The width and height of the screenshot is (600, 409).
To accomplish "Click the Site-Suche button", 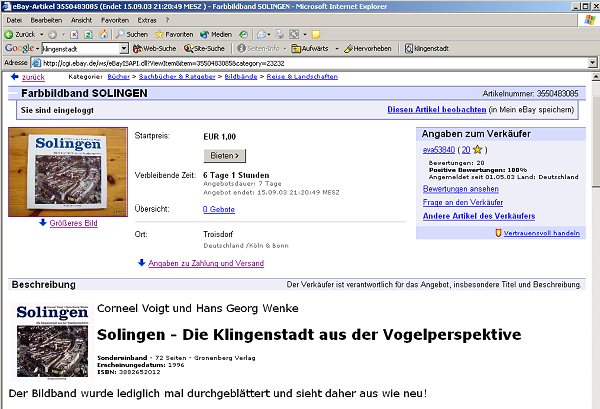I will pos(204,49).
